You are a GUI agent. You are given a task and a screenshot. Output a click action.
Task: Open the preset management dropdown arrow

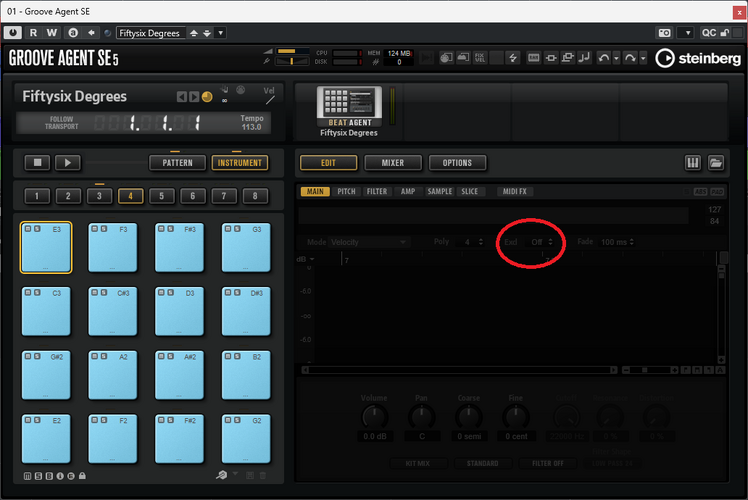220,33
